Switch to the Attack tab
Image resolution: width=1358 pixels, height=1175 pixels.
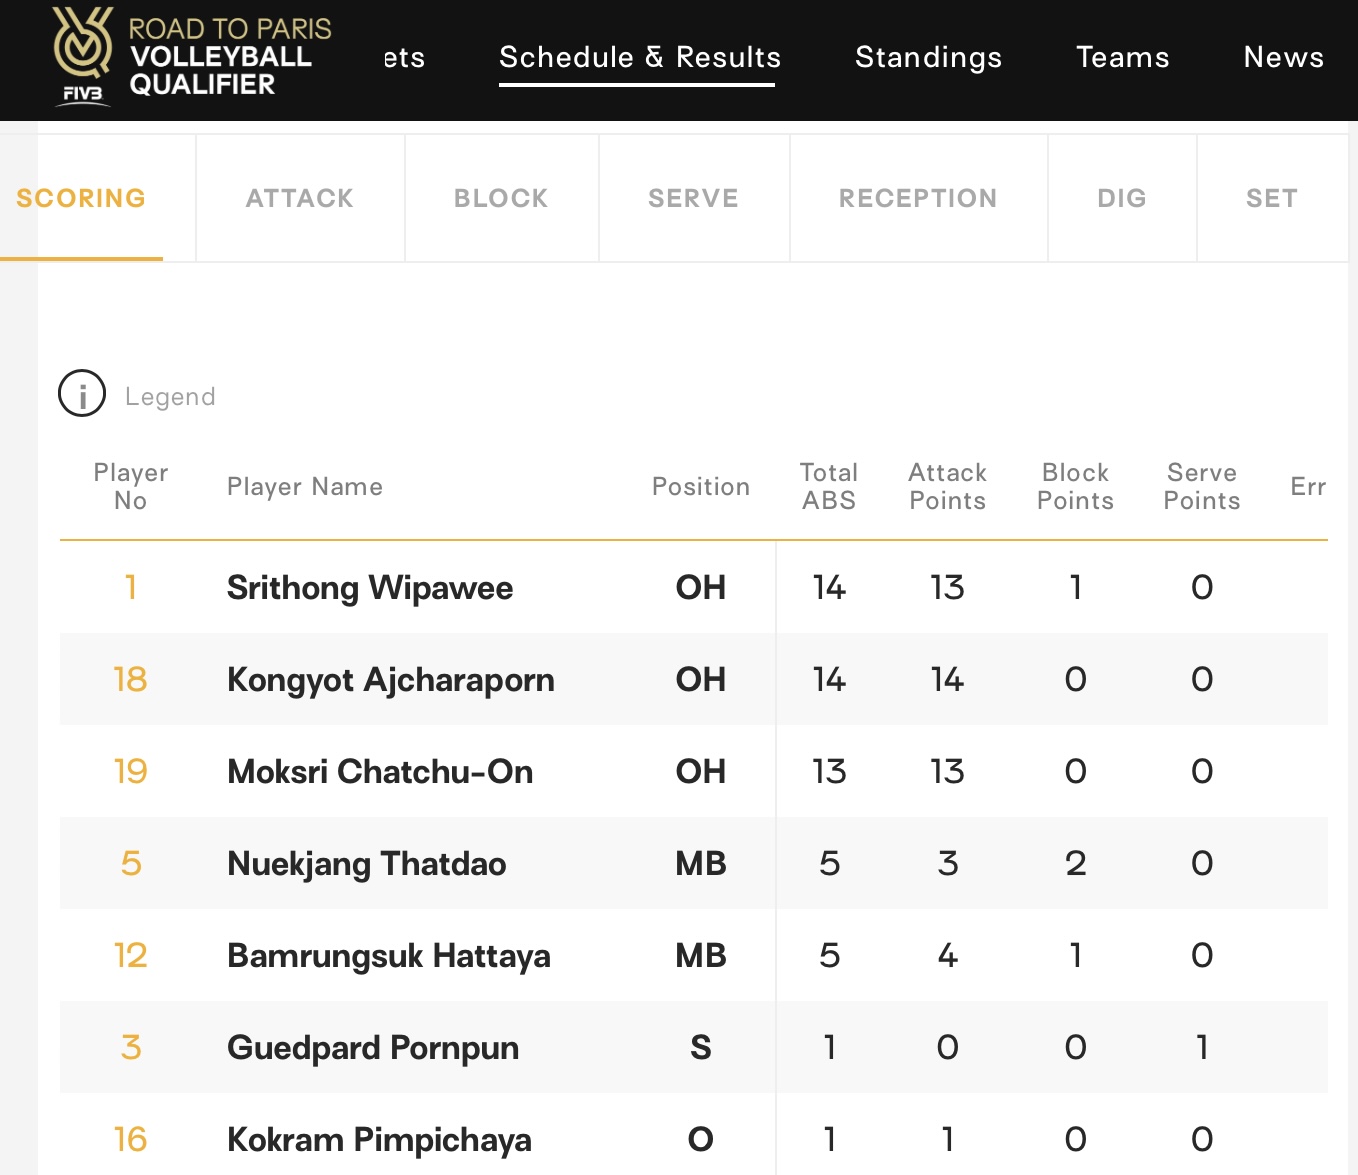[x=300, y=198]
